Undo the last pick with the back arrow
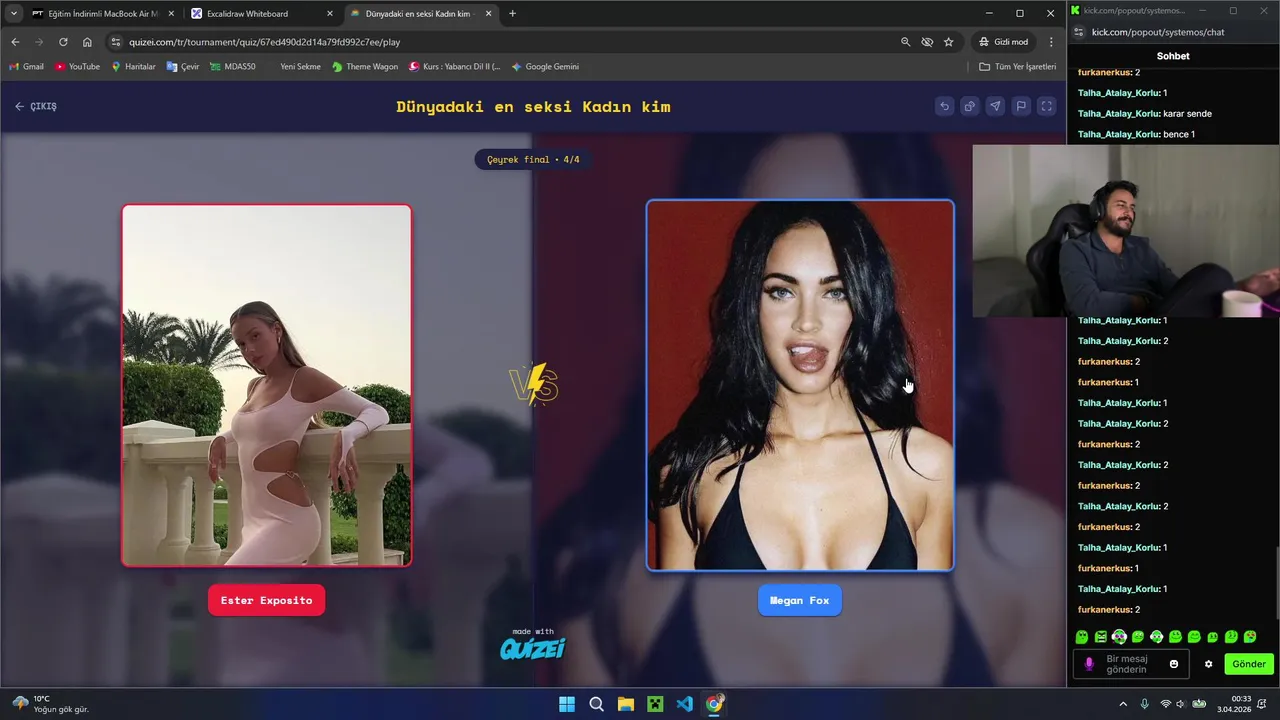This screenshot has height=720, width=1280. [944, 106]
